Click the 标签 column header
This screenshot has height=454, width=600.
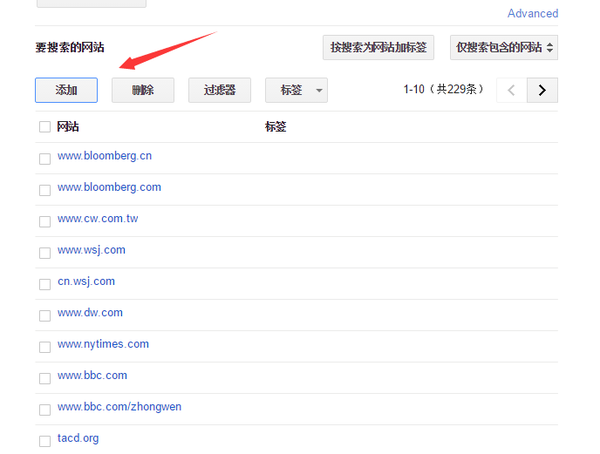[x=276, y=127]
